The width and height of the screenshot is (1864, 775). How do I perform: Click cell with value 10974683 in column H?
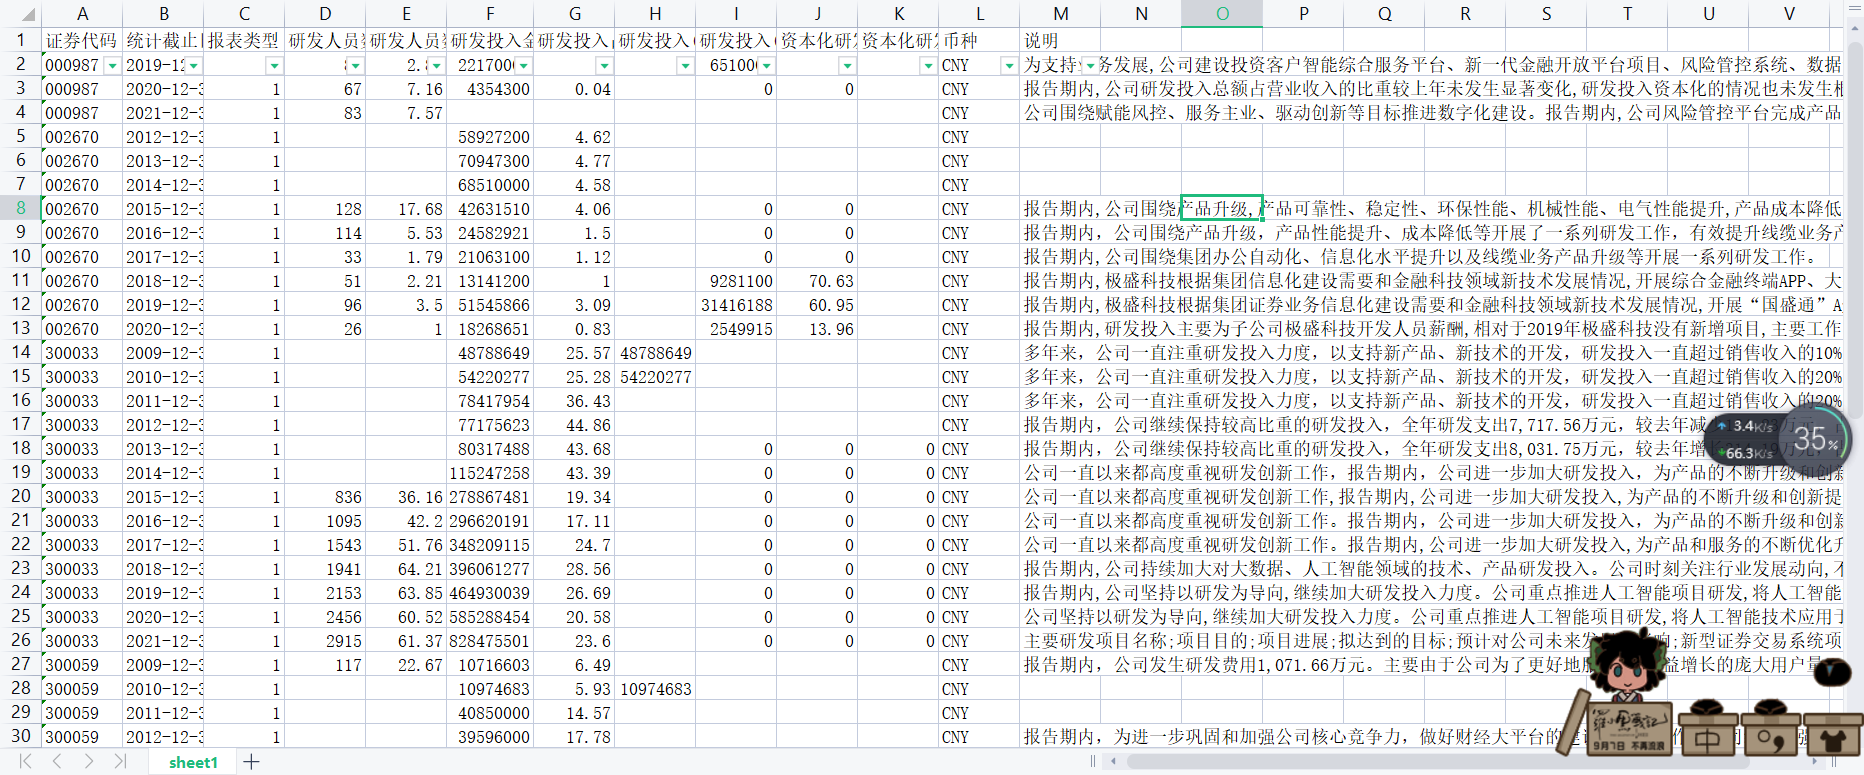click(x=655, y=689)
